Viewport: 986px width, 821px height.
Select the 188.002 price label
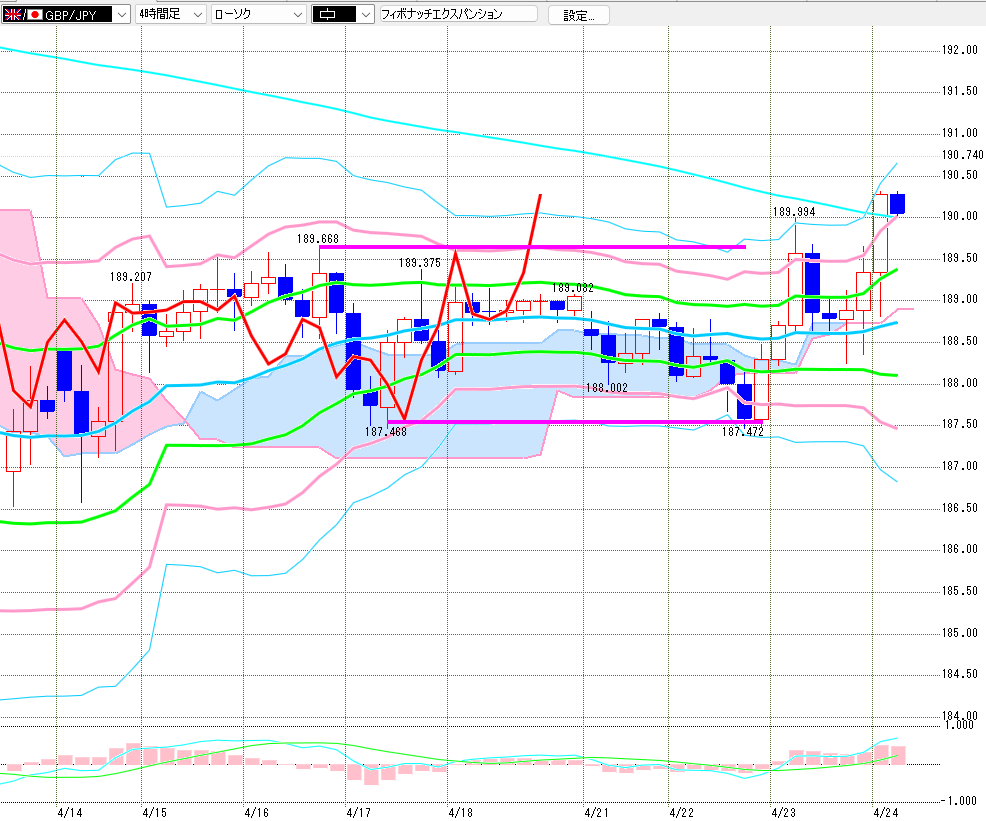pos(607,388)
